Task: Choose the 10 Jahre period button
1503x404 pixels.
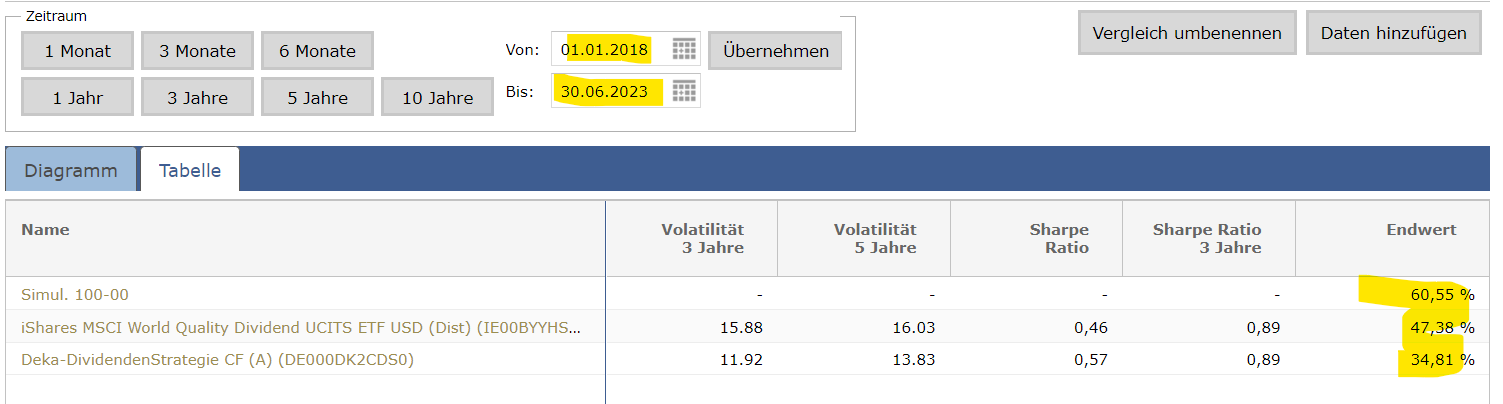Action: [437, 98]
